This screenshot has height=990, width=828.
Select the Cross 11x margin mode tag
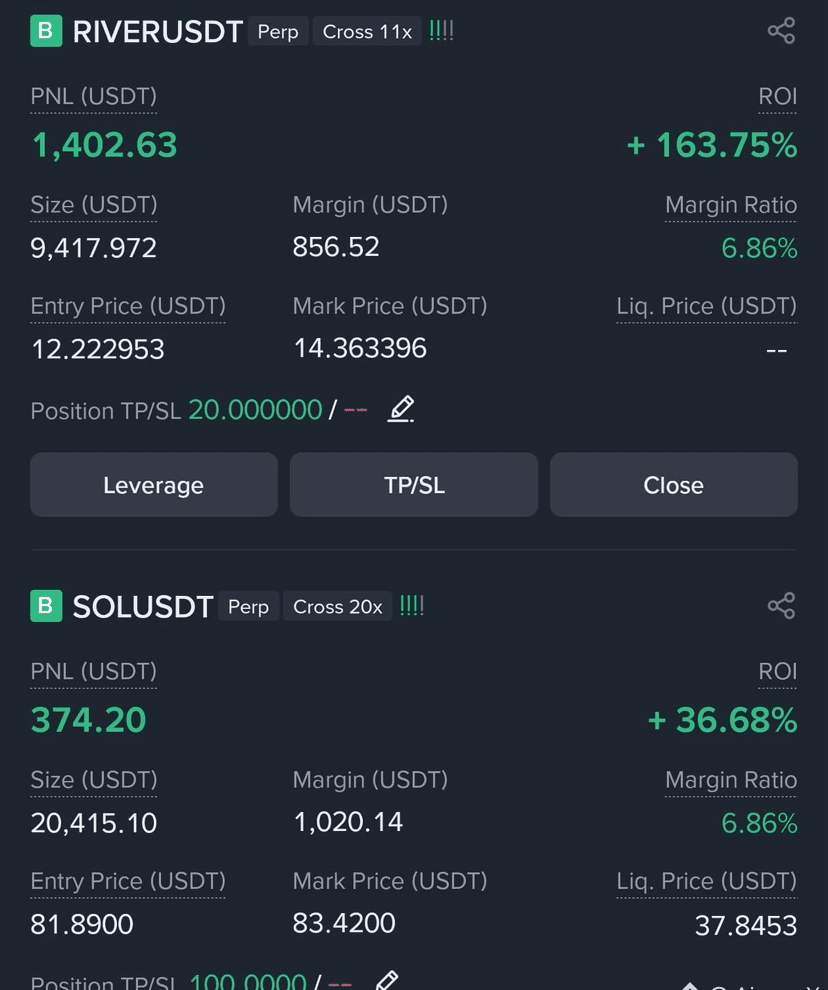[x=367, y=32]
